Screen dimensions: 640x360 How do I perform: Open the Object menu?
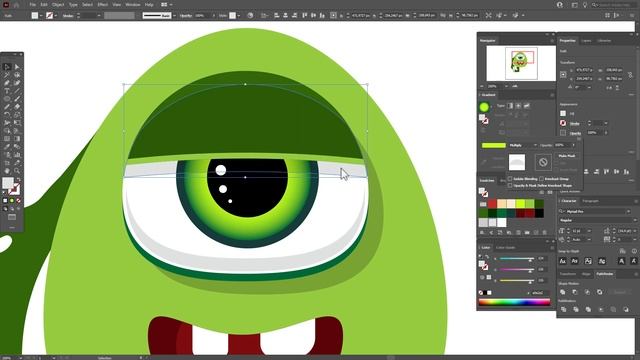click(x=58, y=4)
